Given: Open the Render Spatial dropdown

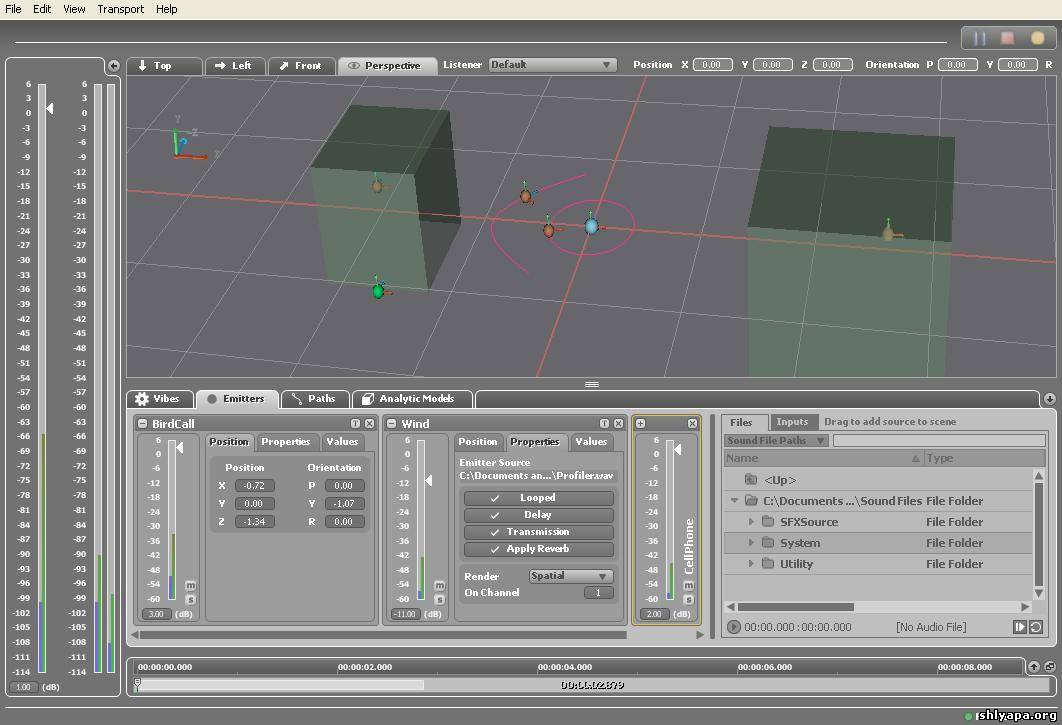Looking at the screenshot, I should [x=570, y=576].
